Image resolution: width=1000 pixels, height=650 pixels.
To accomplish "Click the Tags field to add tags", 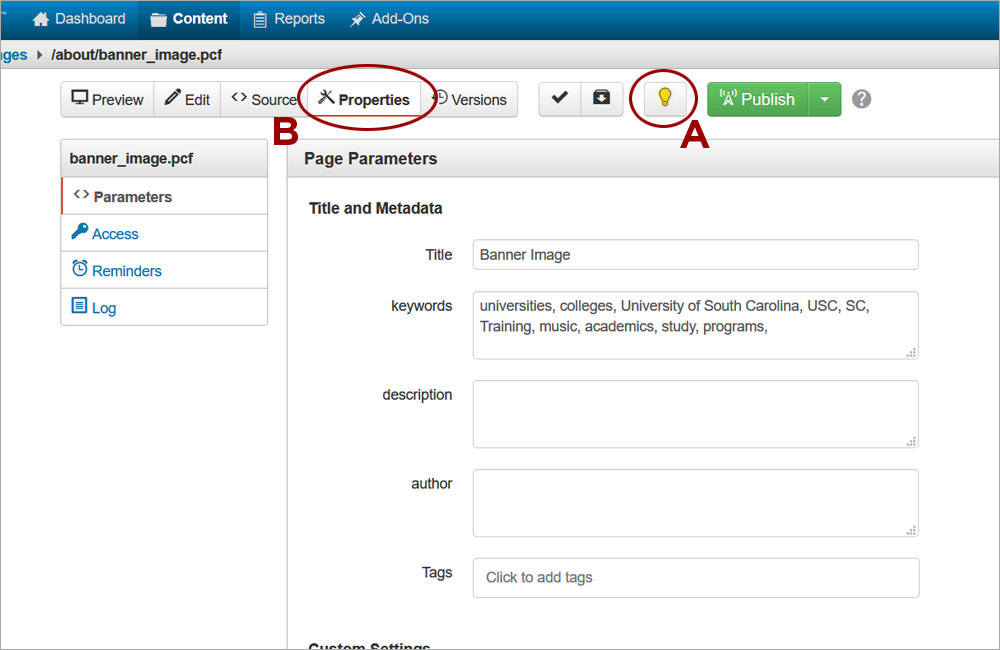I will 695,577.
